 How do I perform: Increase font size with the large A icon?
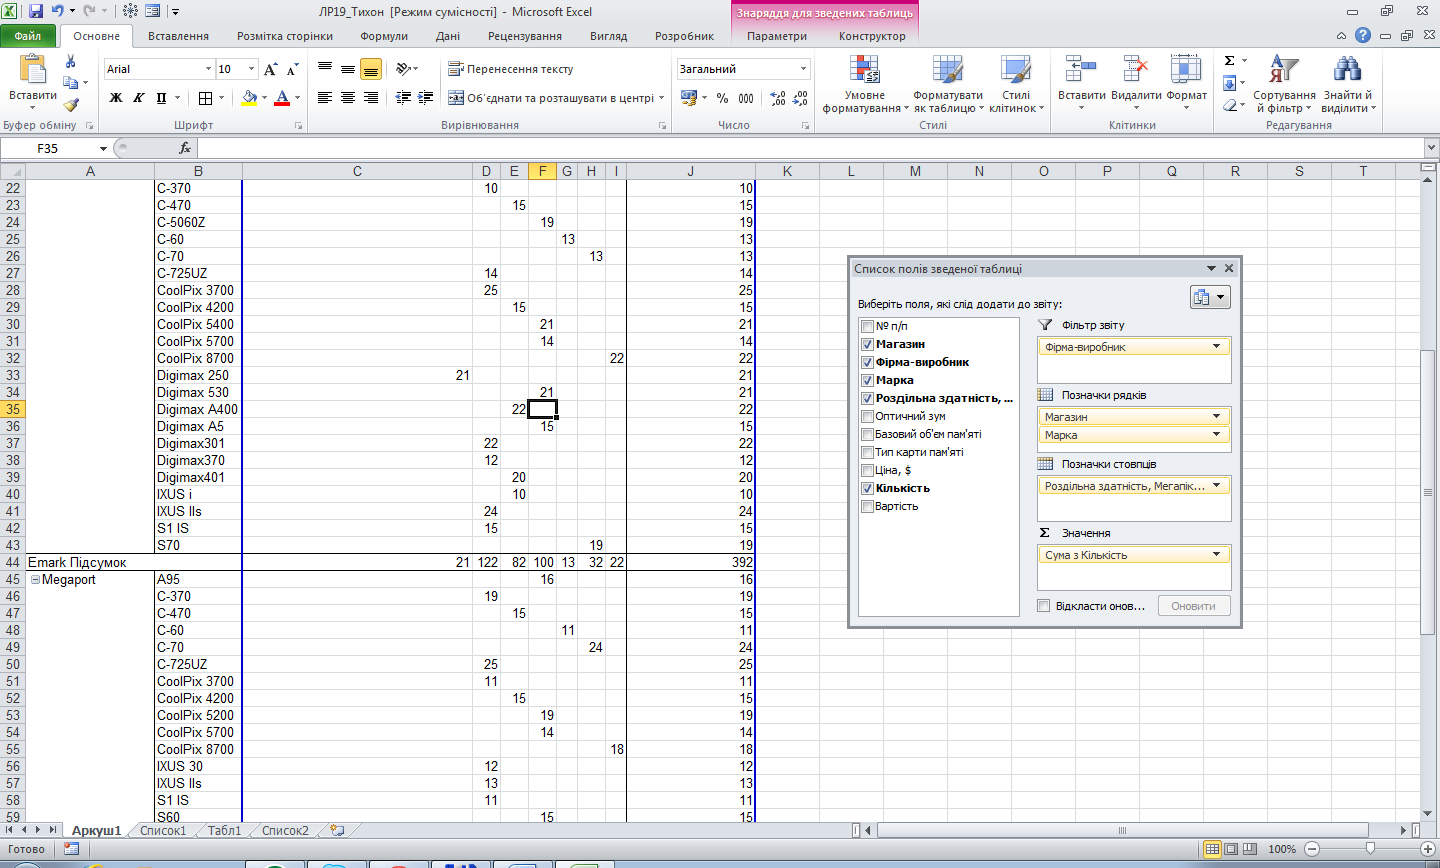pyautogui.click(x=271, y=69)
